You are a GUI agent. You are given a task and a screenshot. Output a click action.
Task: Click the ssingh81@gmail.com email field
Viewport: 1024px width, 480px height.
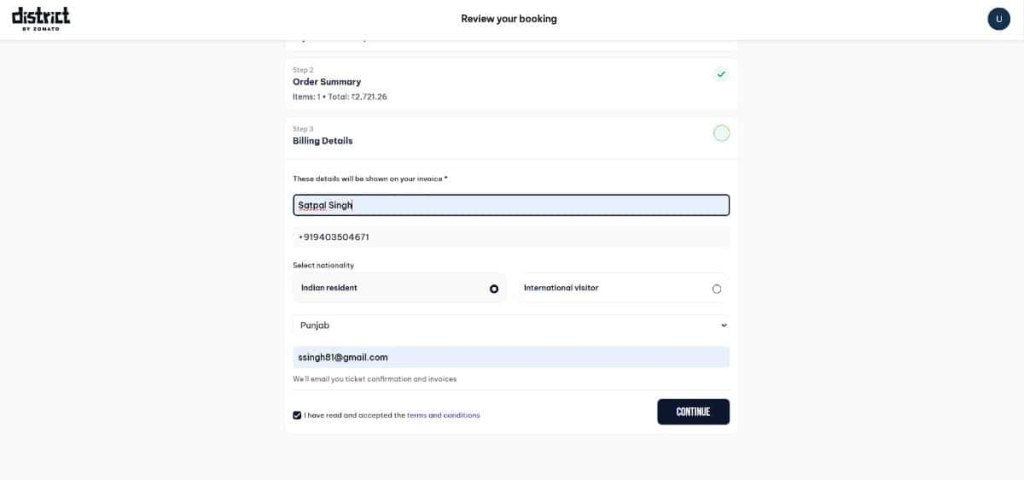pos(510,357)
